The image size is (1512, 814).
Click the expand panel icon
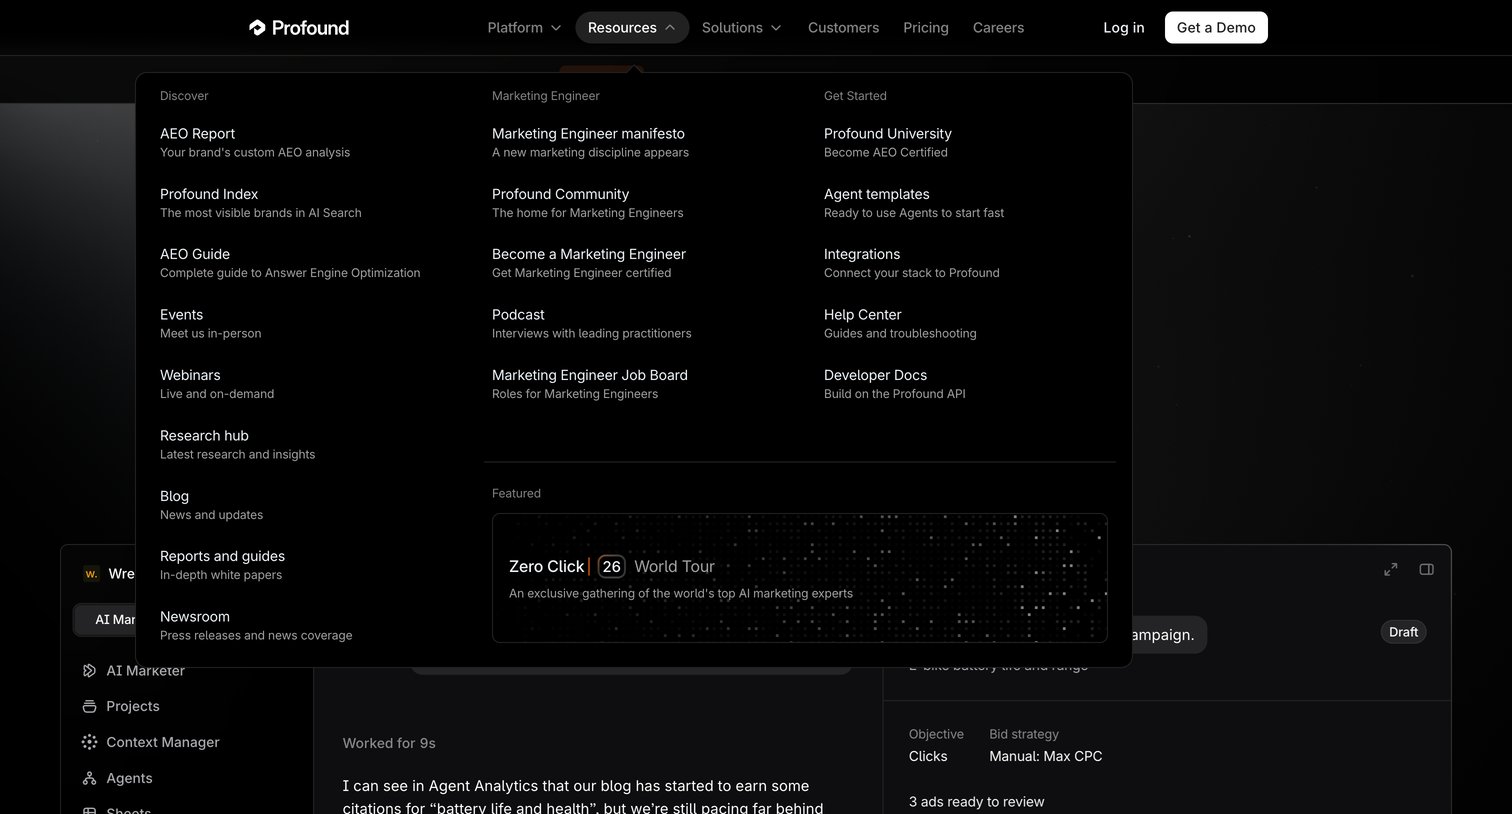click(x=1390, y=569)
